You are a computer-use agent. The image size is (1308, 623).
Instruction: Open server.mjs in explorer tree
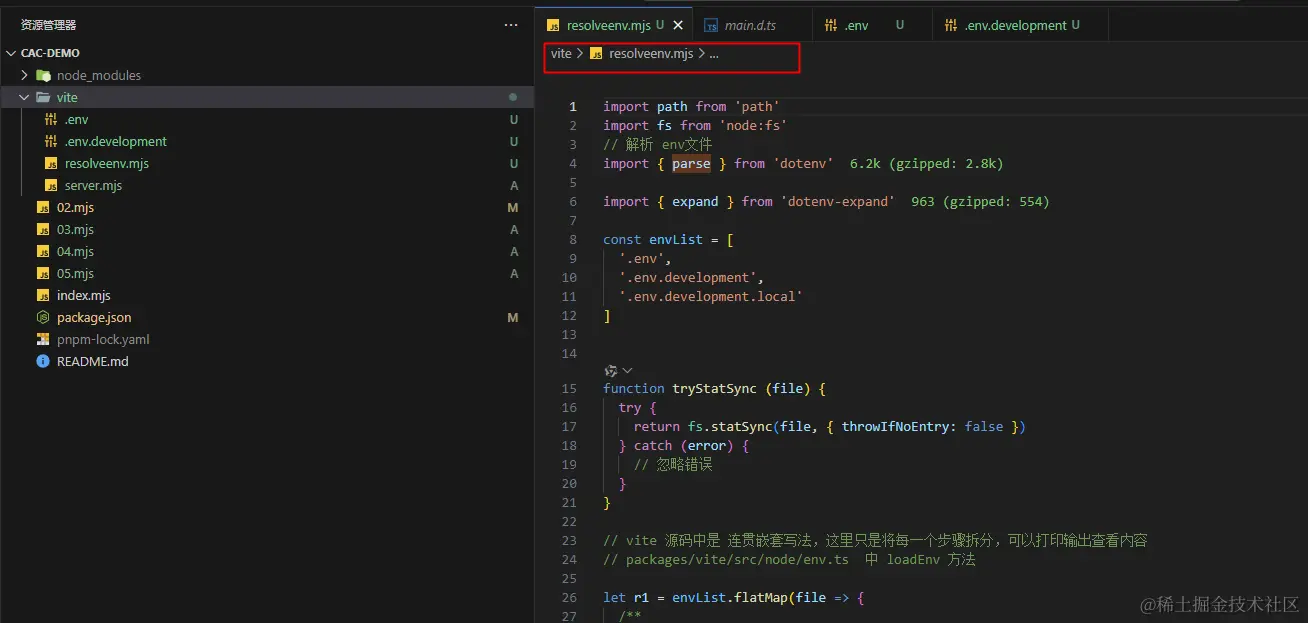point(93,185)
